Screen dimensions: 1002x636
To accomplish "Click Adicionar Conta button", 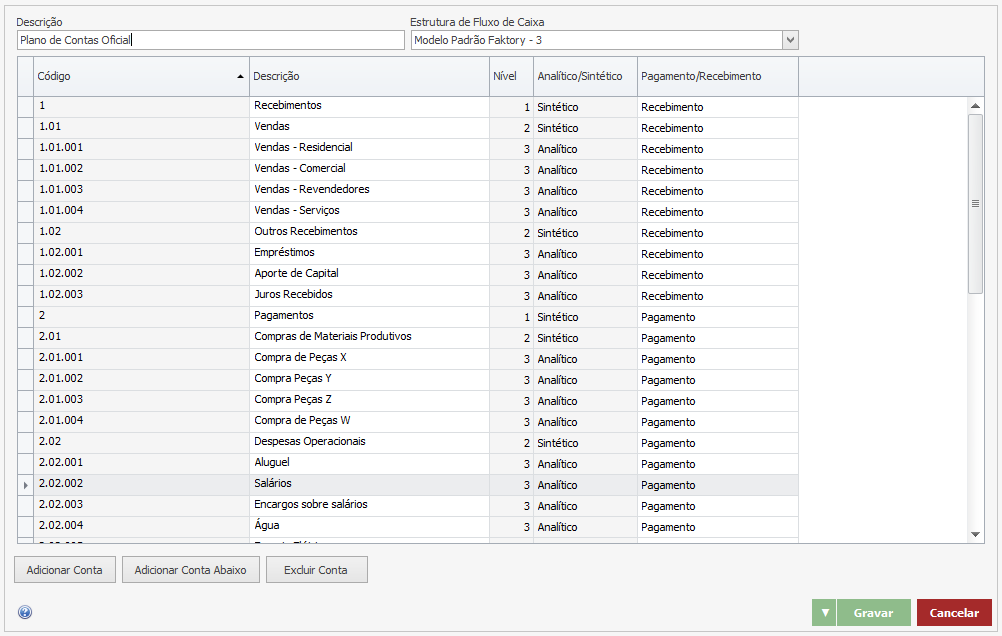I will click(x=65, y=570).
